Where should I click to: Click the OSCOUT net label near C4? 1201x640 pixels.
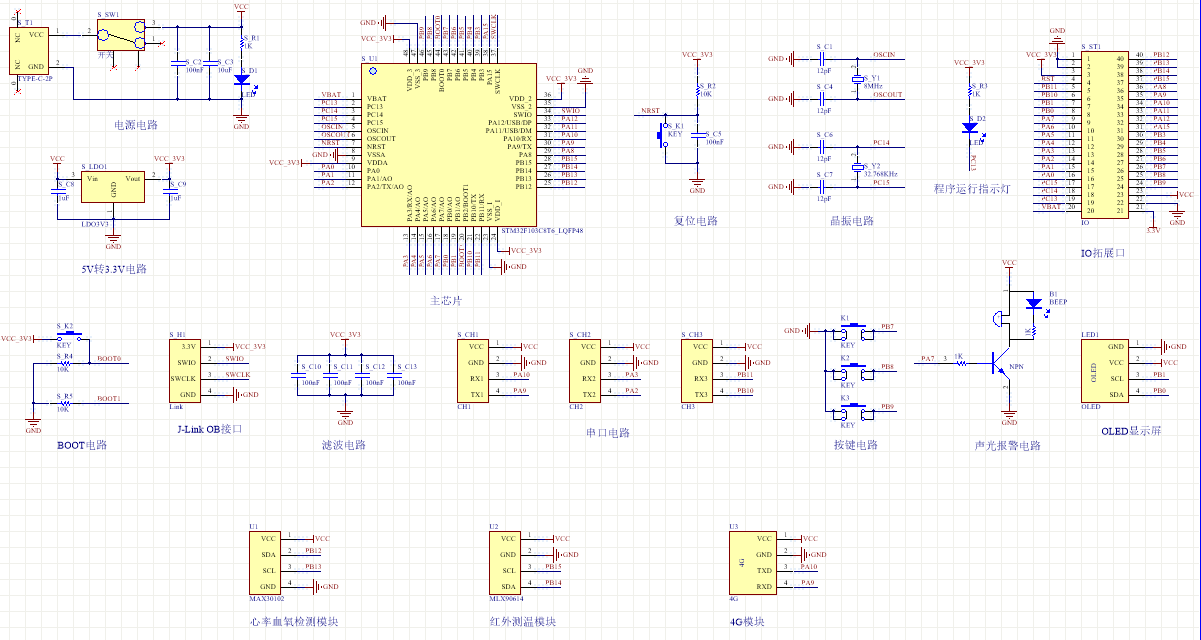[887, 95]
